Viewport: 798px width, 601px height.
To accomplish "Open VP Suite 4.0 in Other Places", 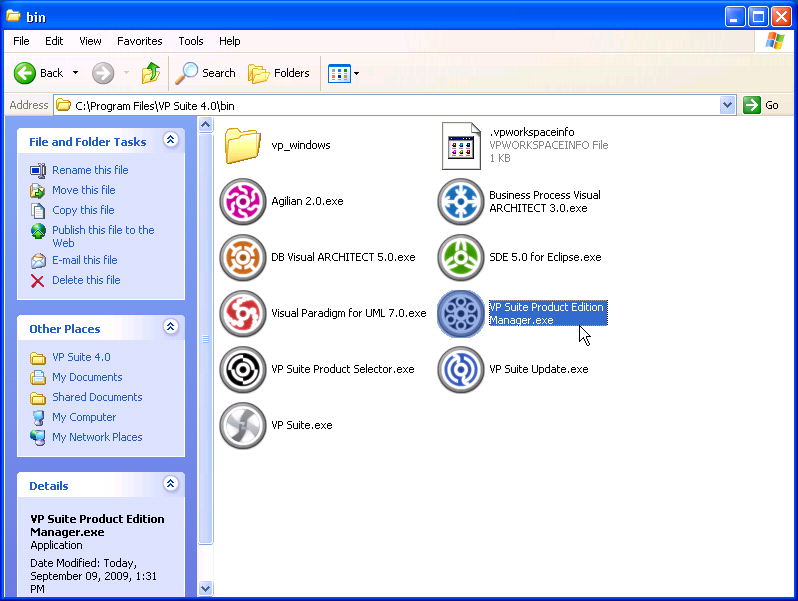I will [x=81, y=357].
